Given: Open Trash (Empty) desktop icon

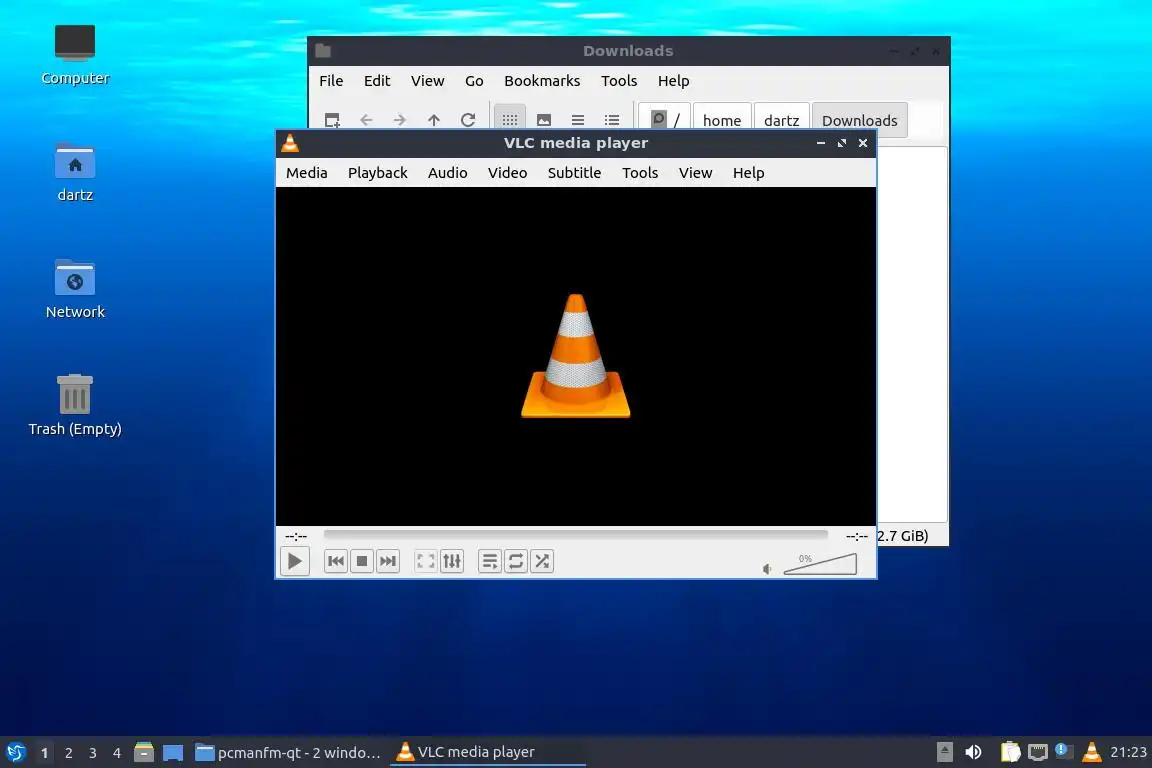Looking at the screenshot, I should 75,406.
